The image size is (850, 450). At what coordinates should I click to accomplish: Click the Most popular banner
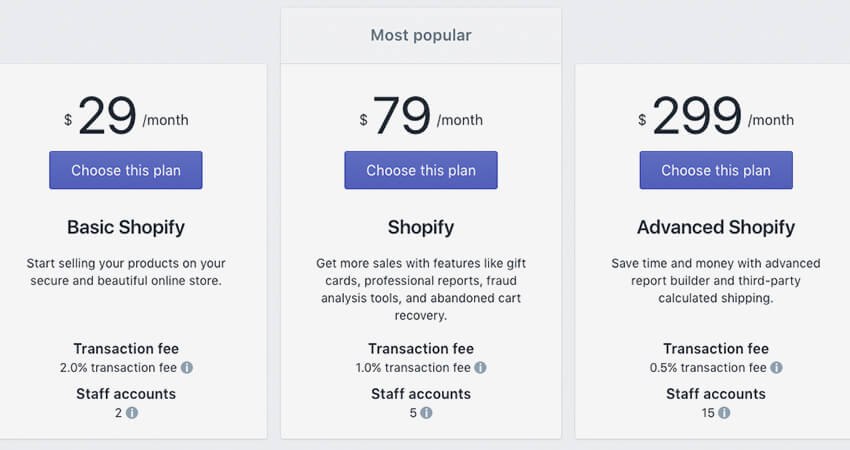point(421,36)
